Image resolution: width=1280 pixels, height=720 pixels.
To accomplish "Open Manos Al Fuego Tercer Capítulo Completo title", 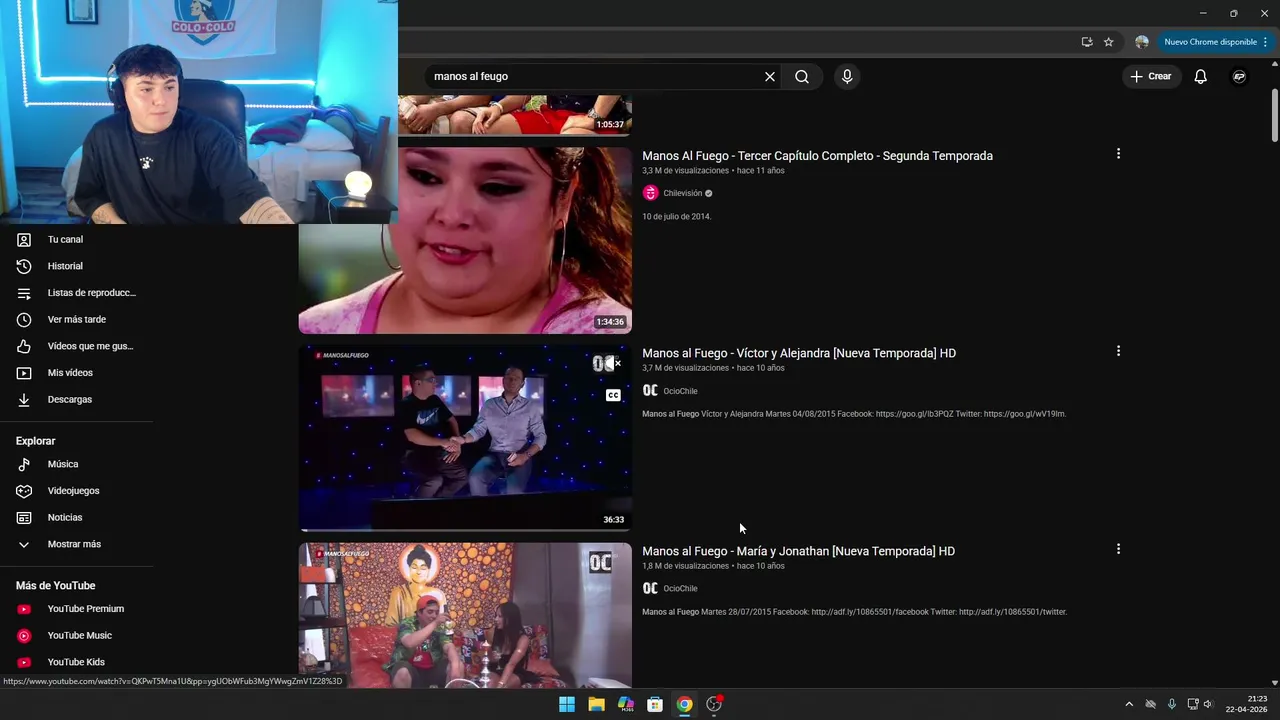I will [817, 156].
